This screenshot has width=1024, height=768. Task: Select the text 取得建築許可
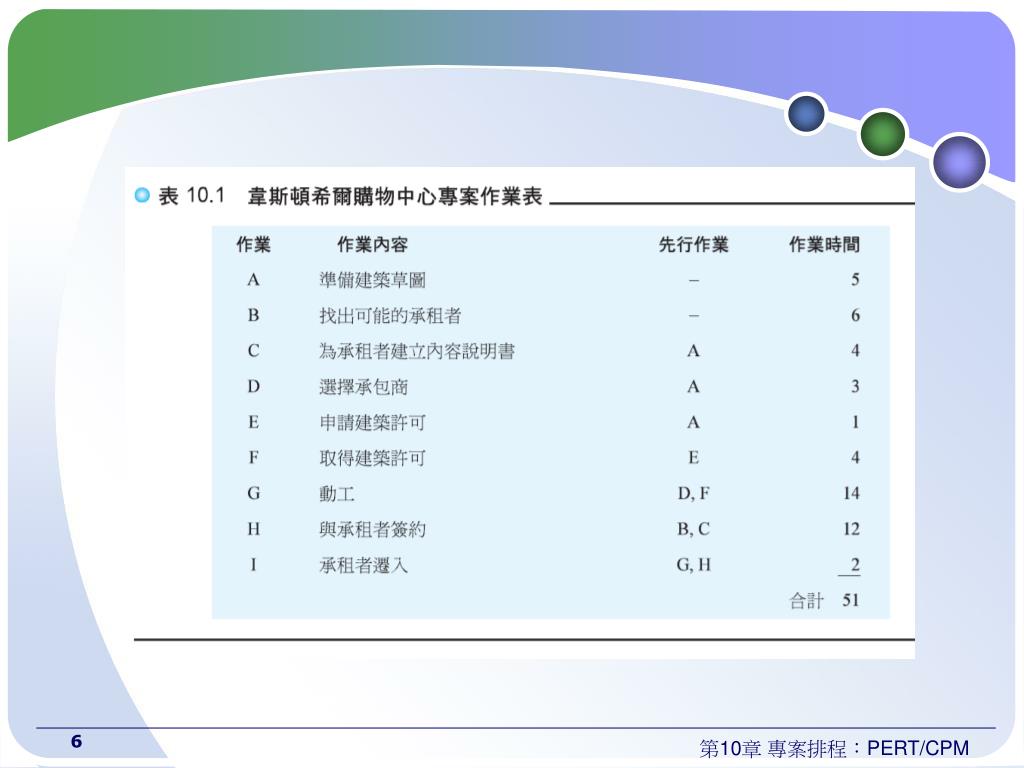point(372,458)
